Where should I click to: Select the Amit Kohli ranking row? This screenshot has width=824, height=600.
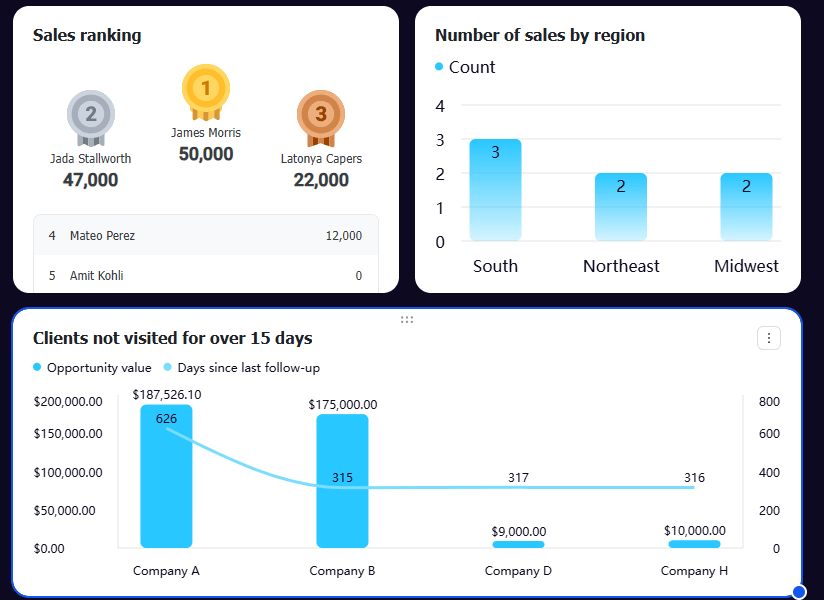[206, 275]
